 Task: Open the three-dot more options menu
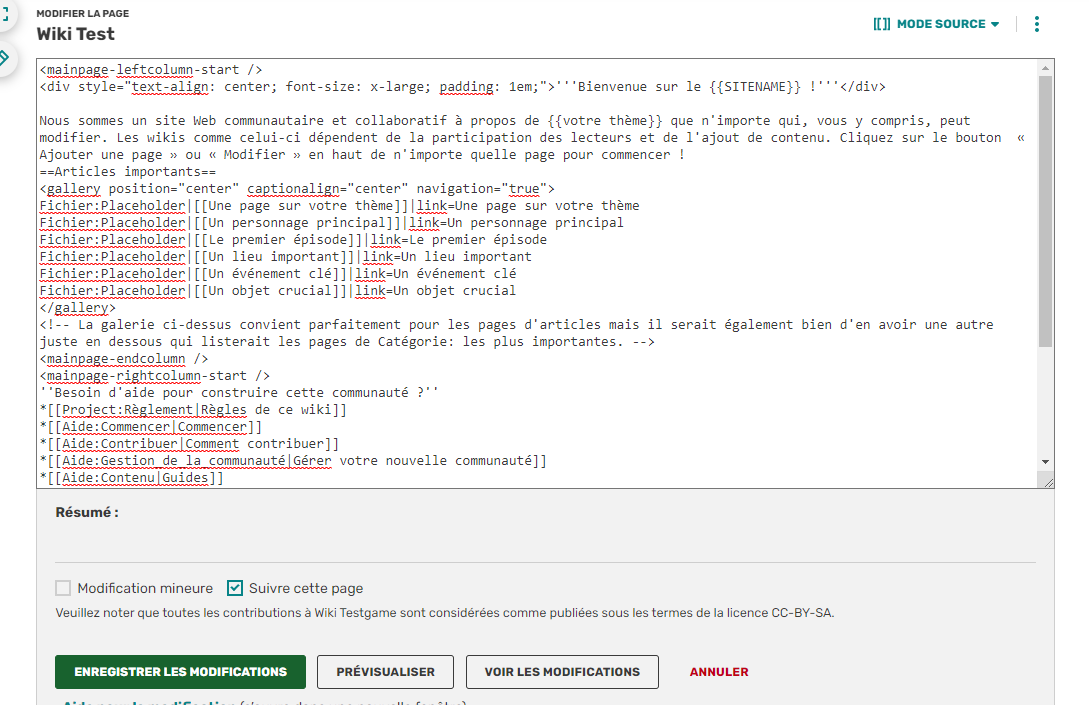(x=1037, y=24)
